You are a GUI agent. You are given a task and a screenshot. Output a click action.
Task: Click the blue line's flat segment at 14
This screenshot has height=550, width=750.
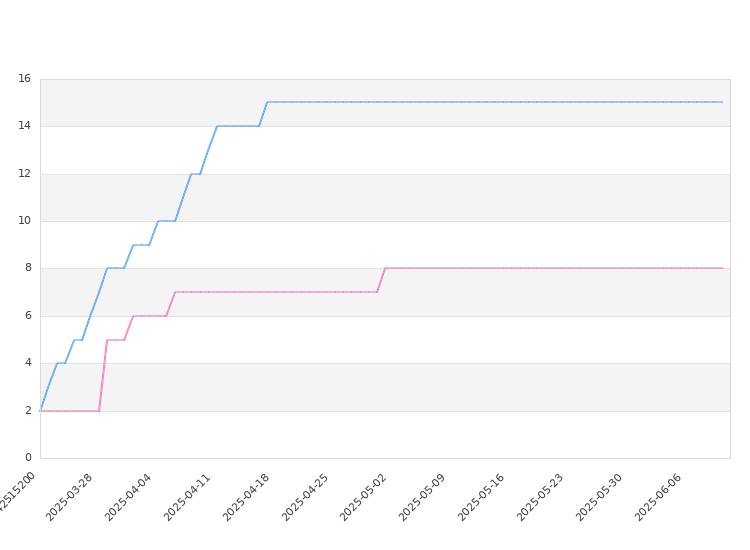(238, 126)
